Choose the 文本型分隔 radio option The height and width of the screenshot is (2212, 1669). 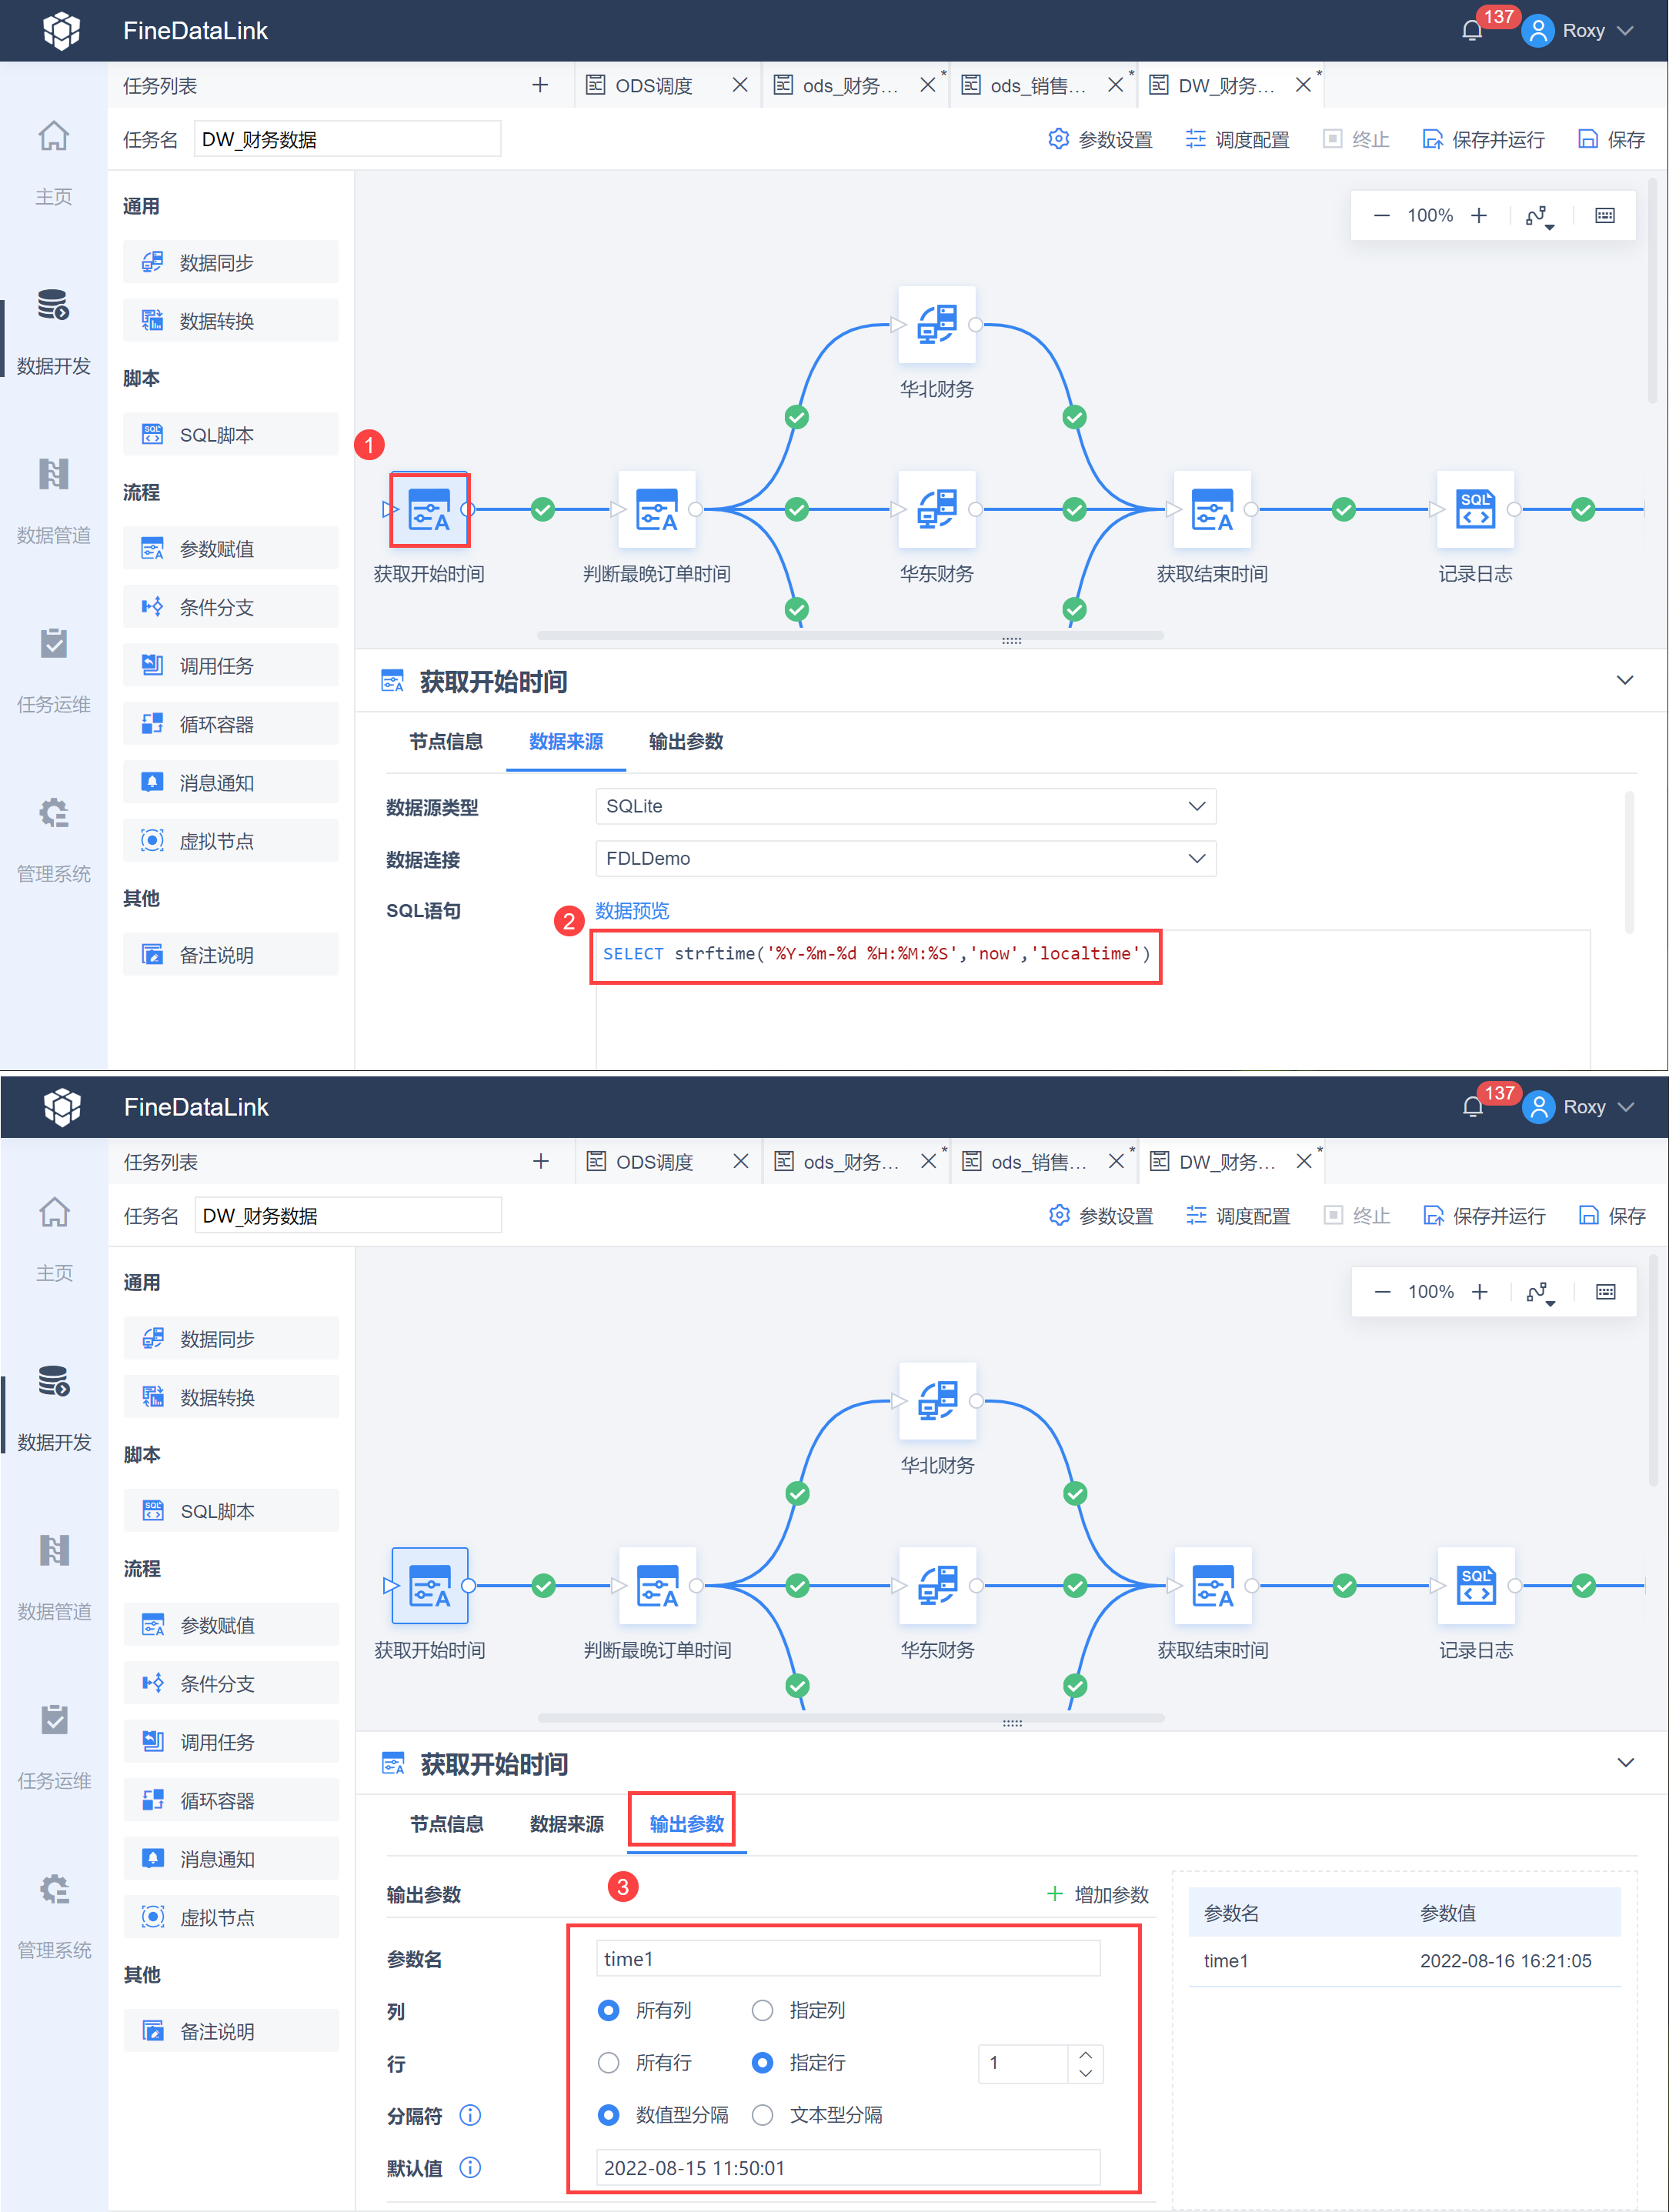click(x=762, y=2115)
